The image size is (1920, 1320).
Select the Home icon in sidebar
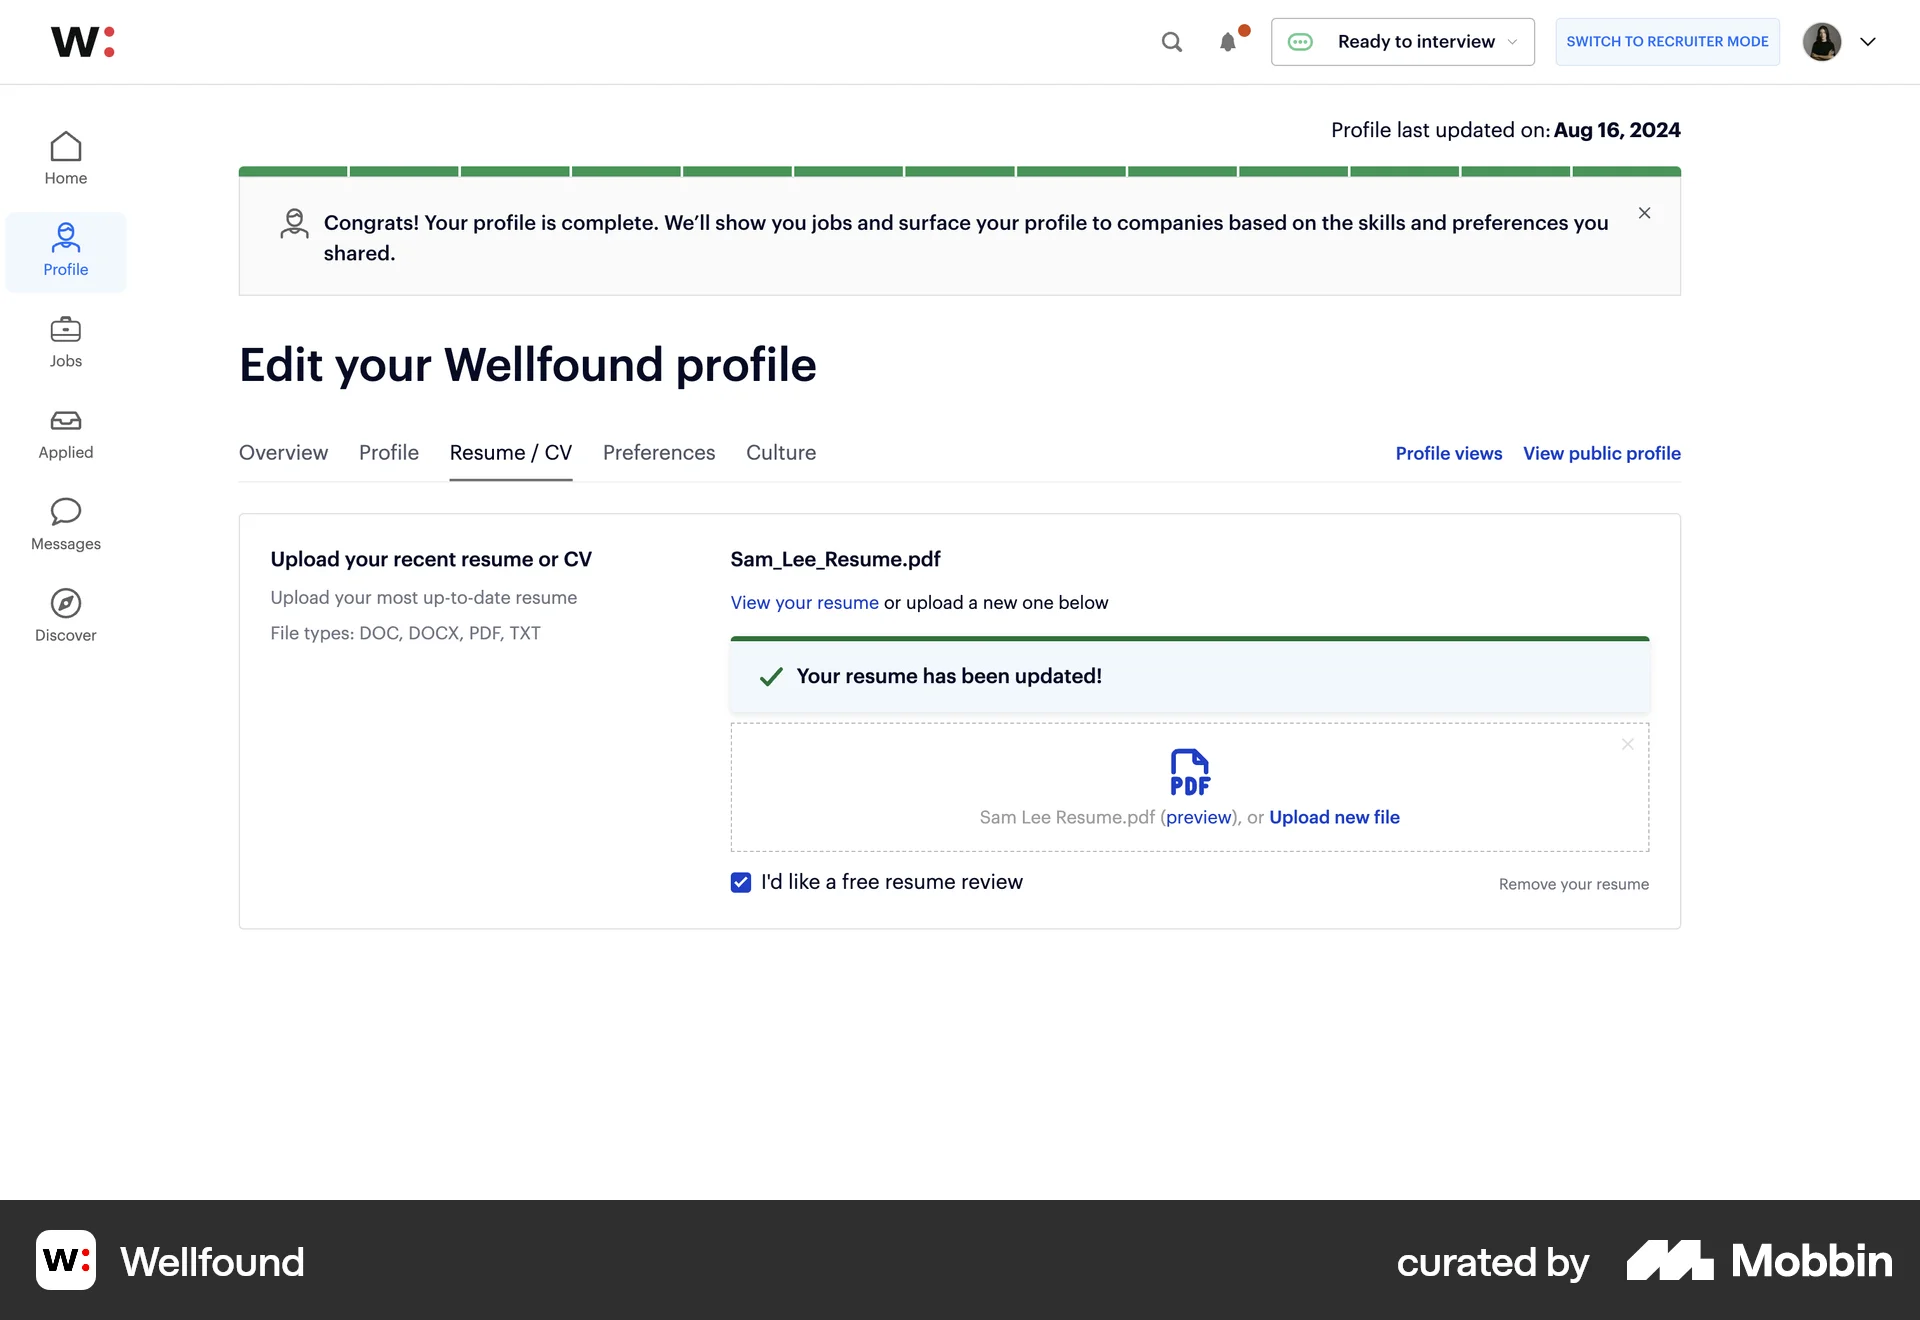point(65,157)
